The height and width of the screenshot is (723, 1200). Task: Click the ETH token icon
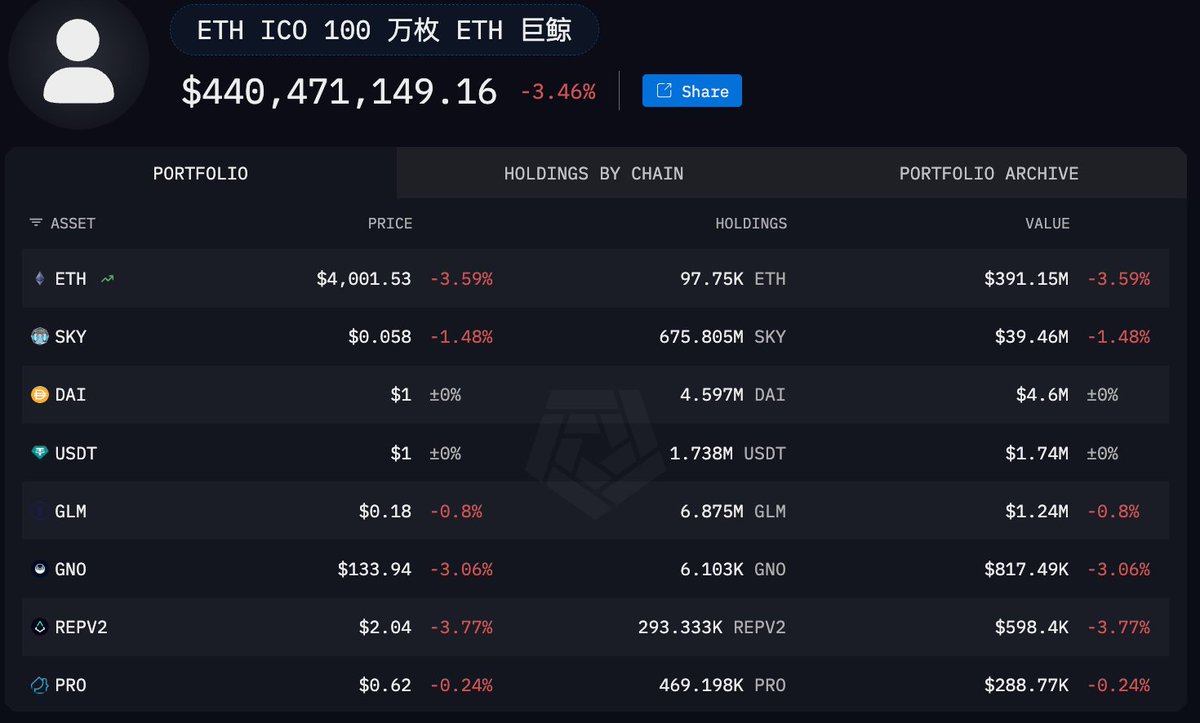pos(40,279)
